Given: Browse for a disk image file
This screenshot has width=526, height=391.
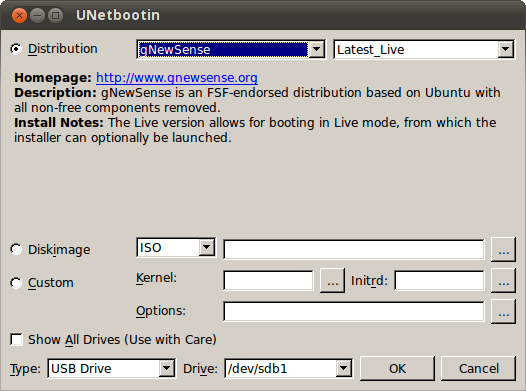Looking at the screenshot, I should pyautogui.click(x=503, y=249).
